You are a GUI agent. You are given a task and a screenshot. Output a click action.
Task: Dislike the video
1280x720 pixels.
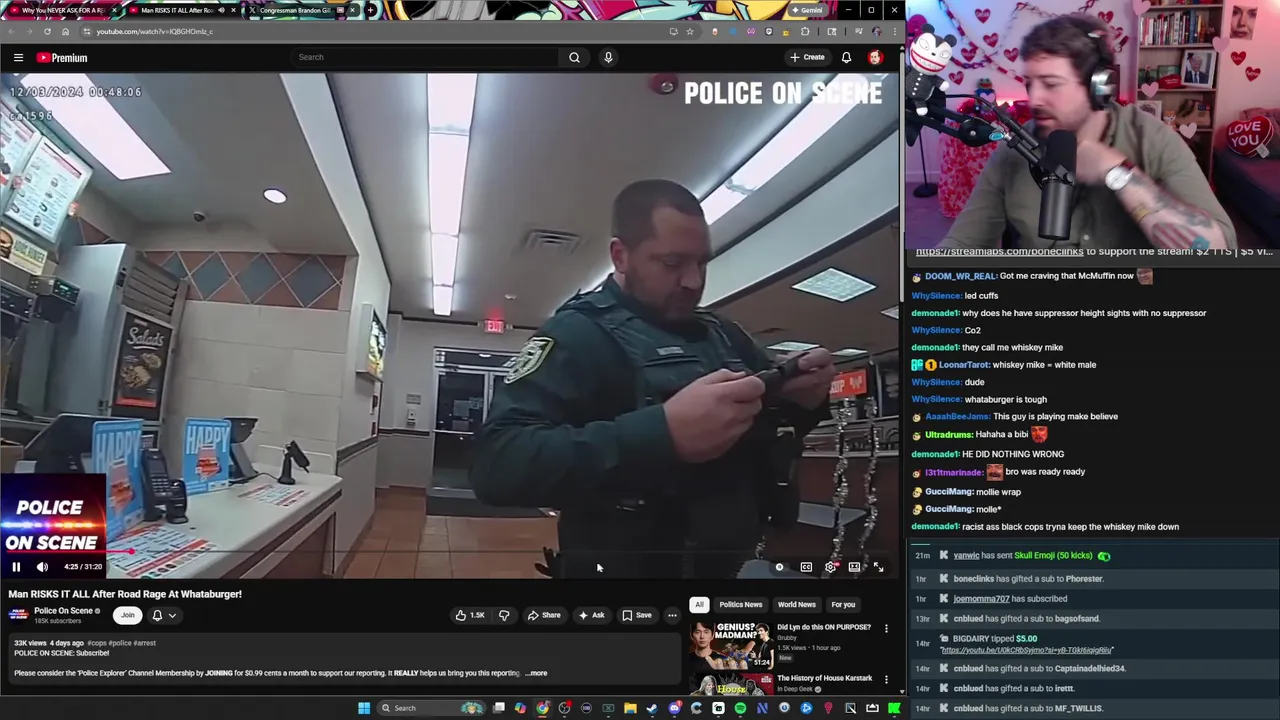pos(504,615)
